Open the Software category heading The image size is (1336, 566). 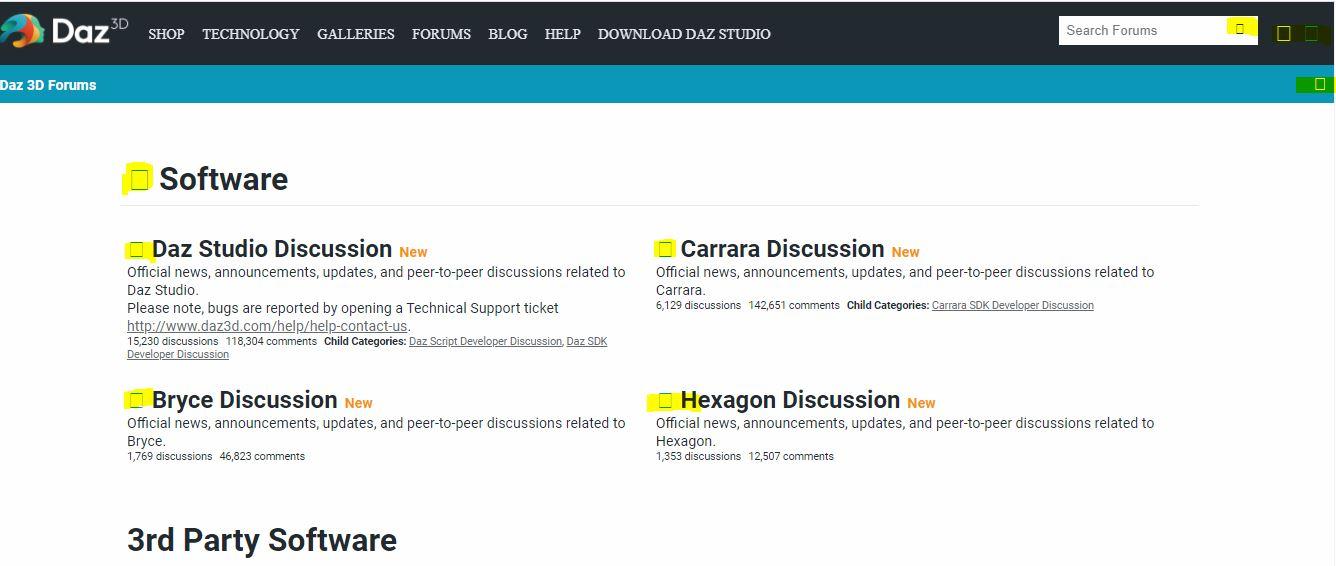(x=223, y=179)
